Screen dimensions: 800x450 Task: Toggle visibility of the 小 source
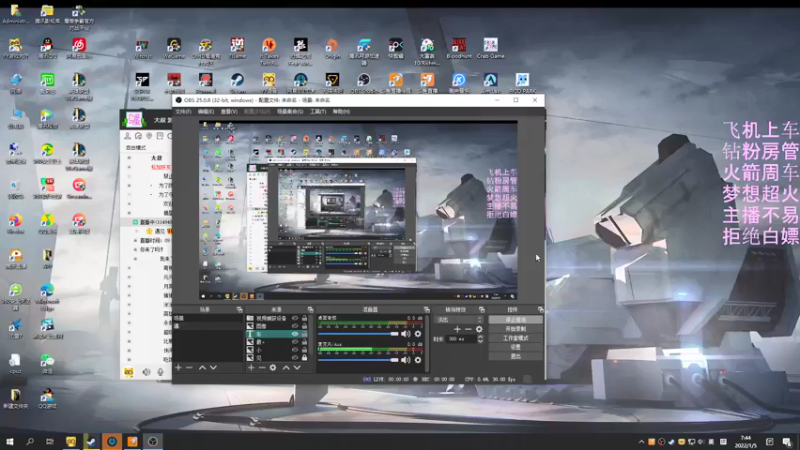294,350
